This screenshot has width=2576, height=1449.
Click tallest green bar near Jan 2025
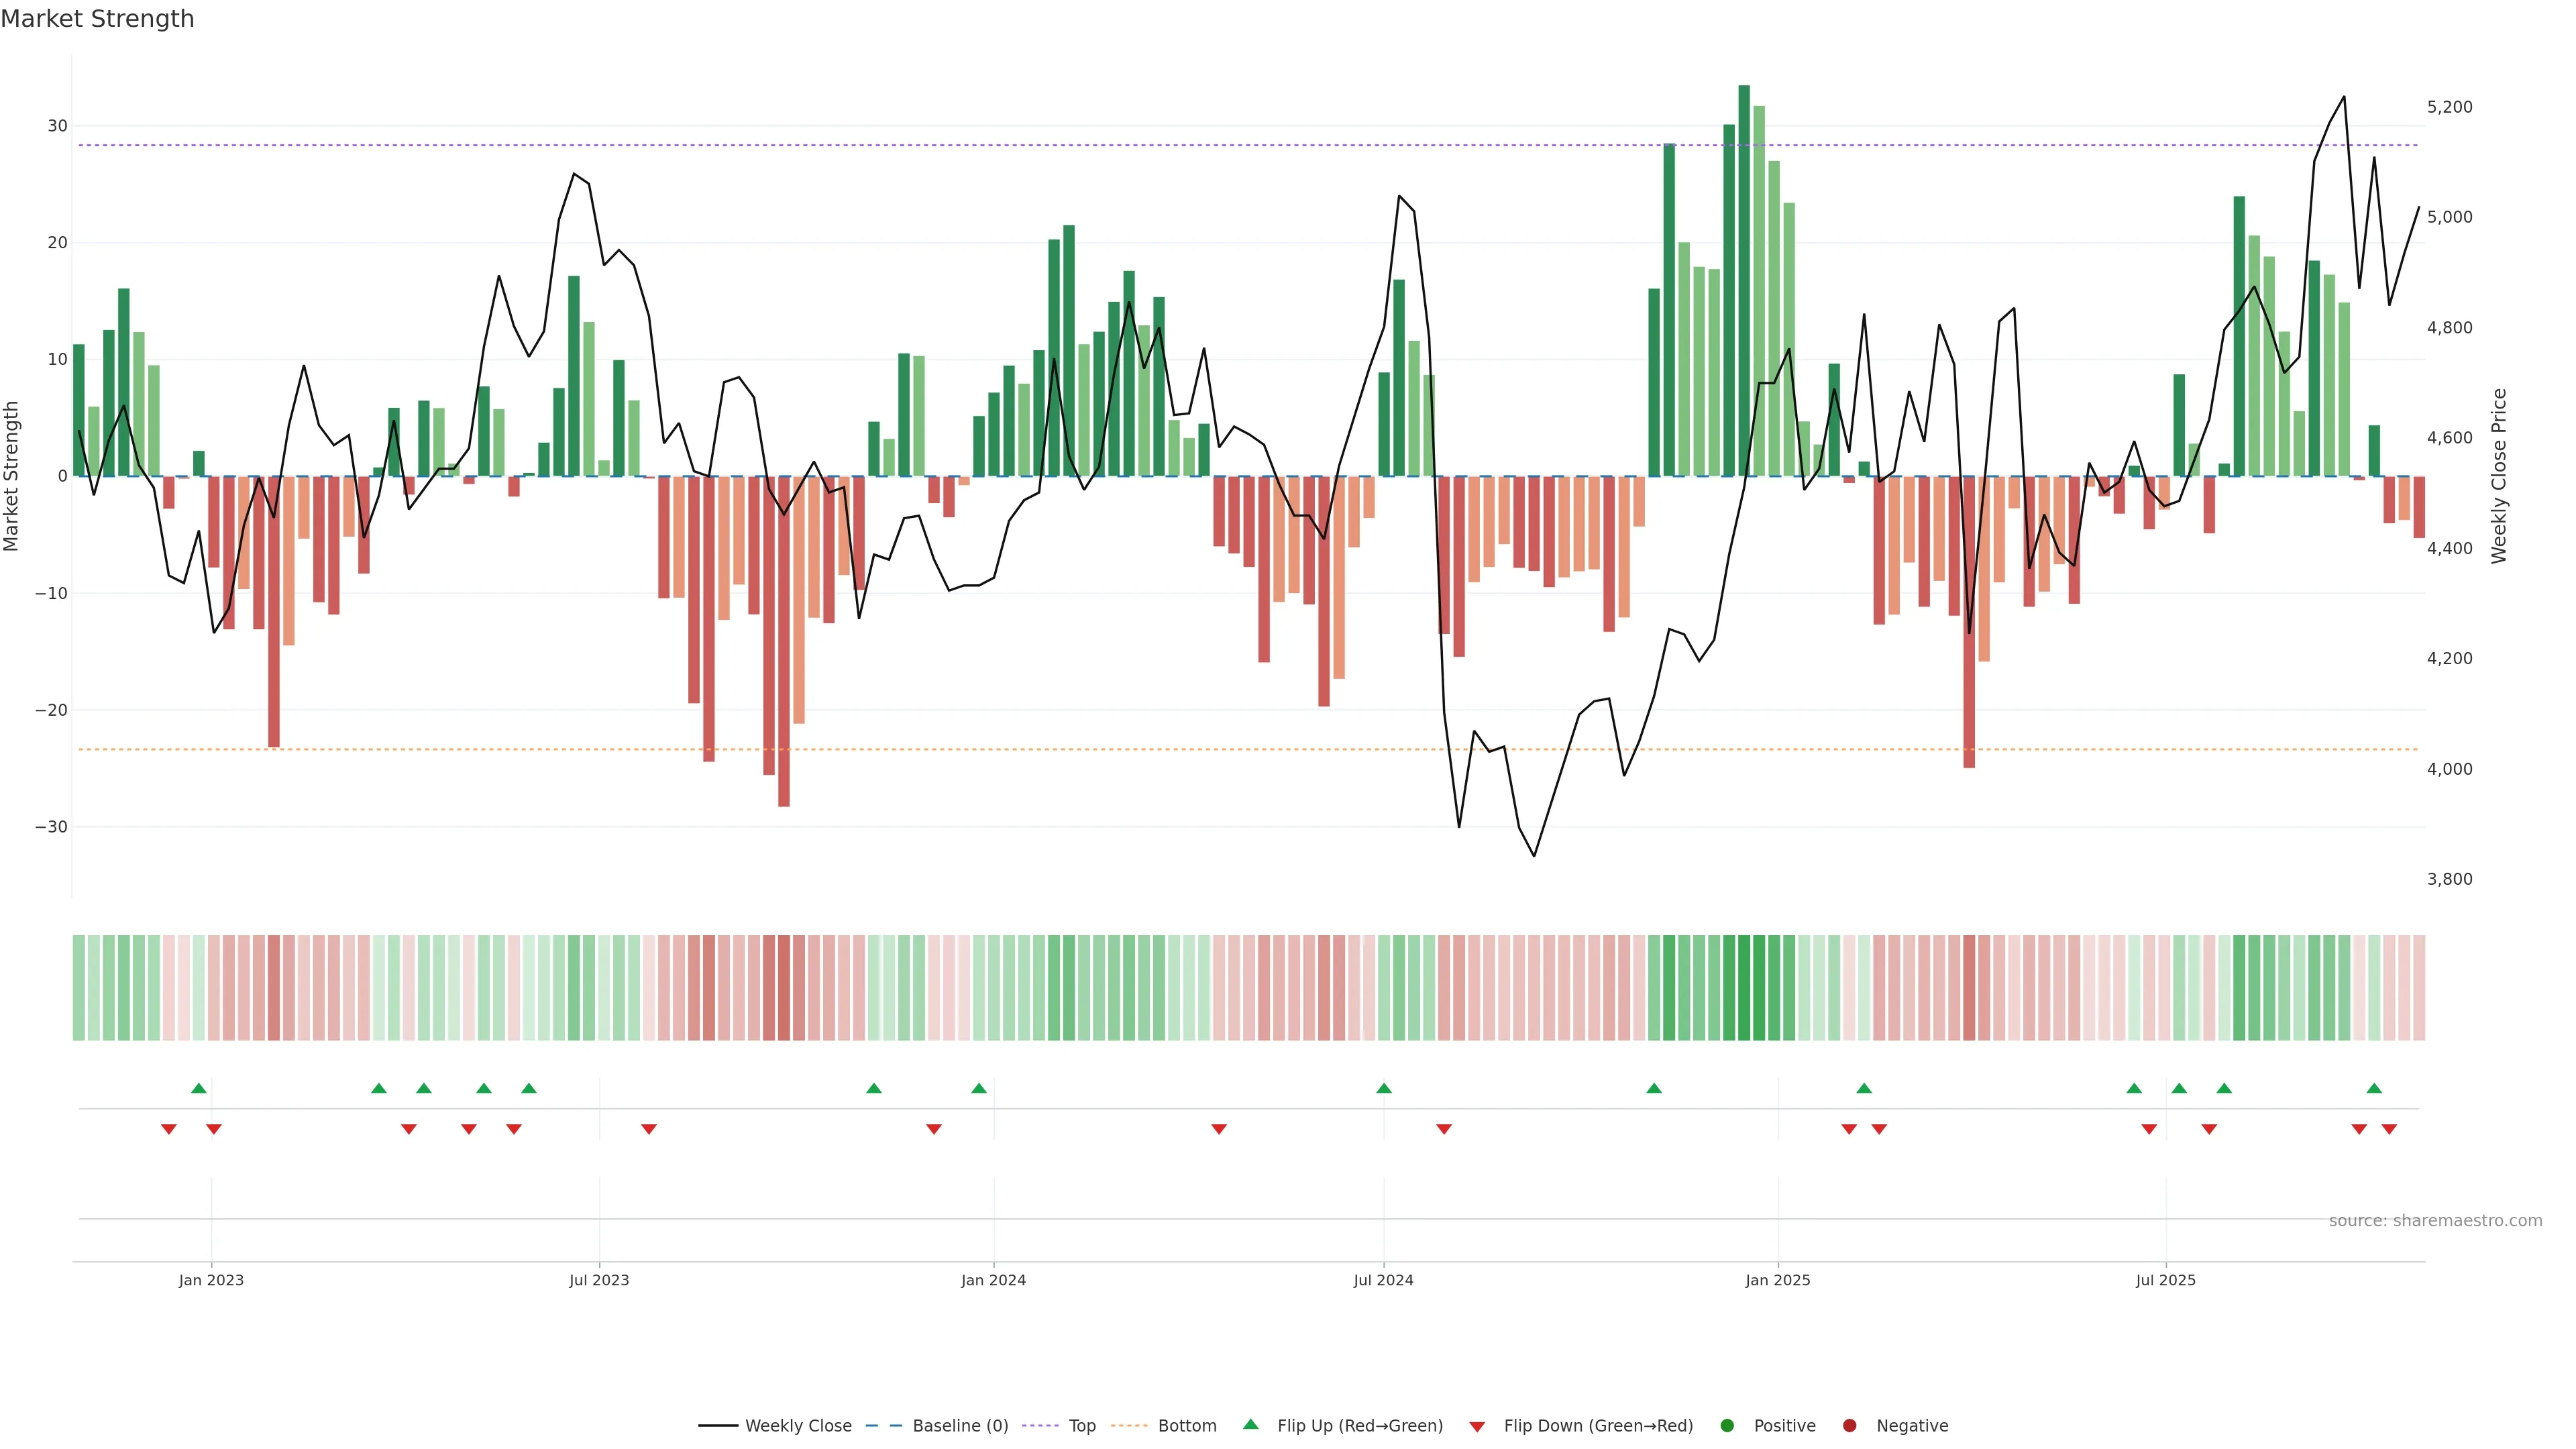tap(1744, 280)
